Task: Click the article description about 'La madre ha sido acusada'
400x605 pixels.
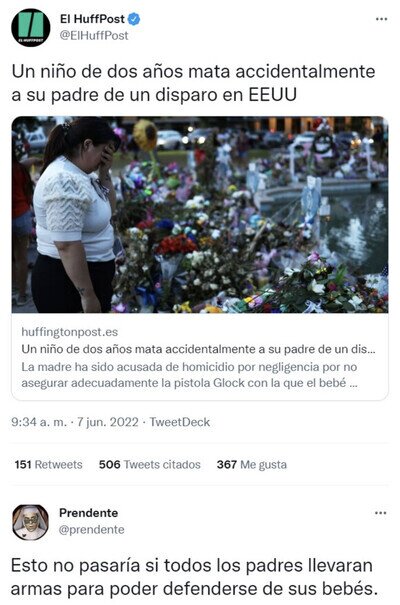Action: click(x=189, y=375)
